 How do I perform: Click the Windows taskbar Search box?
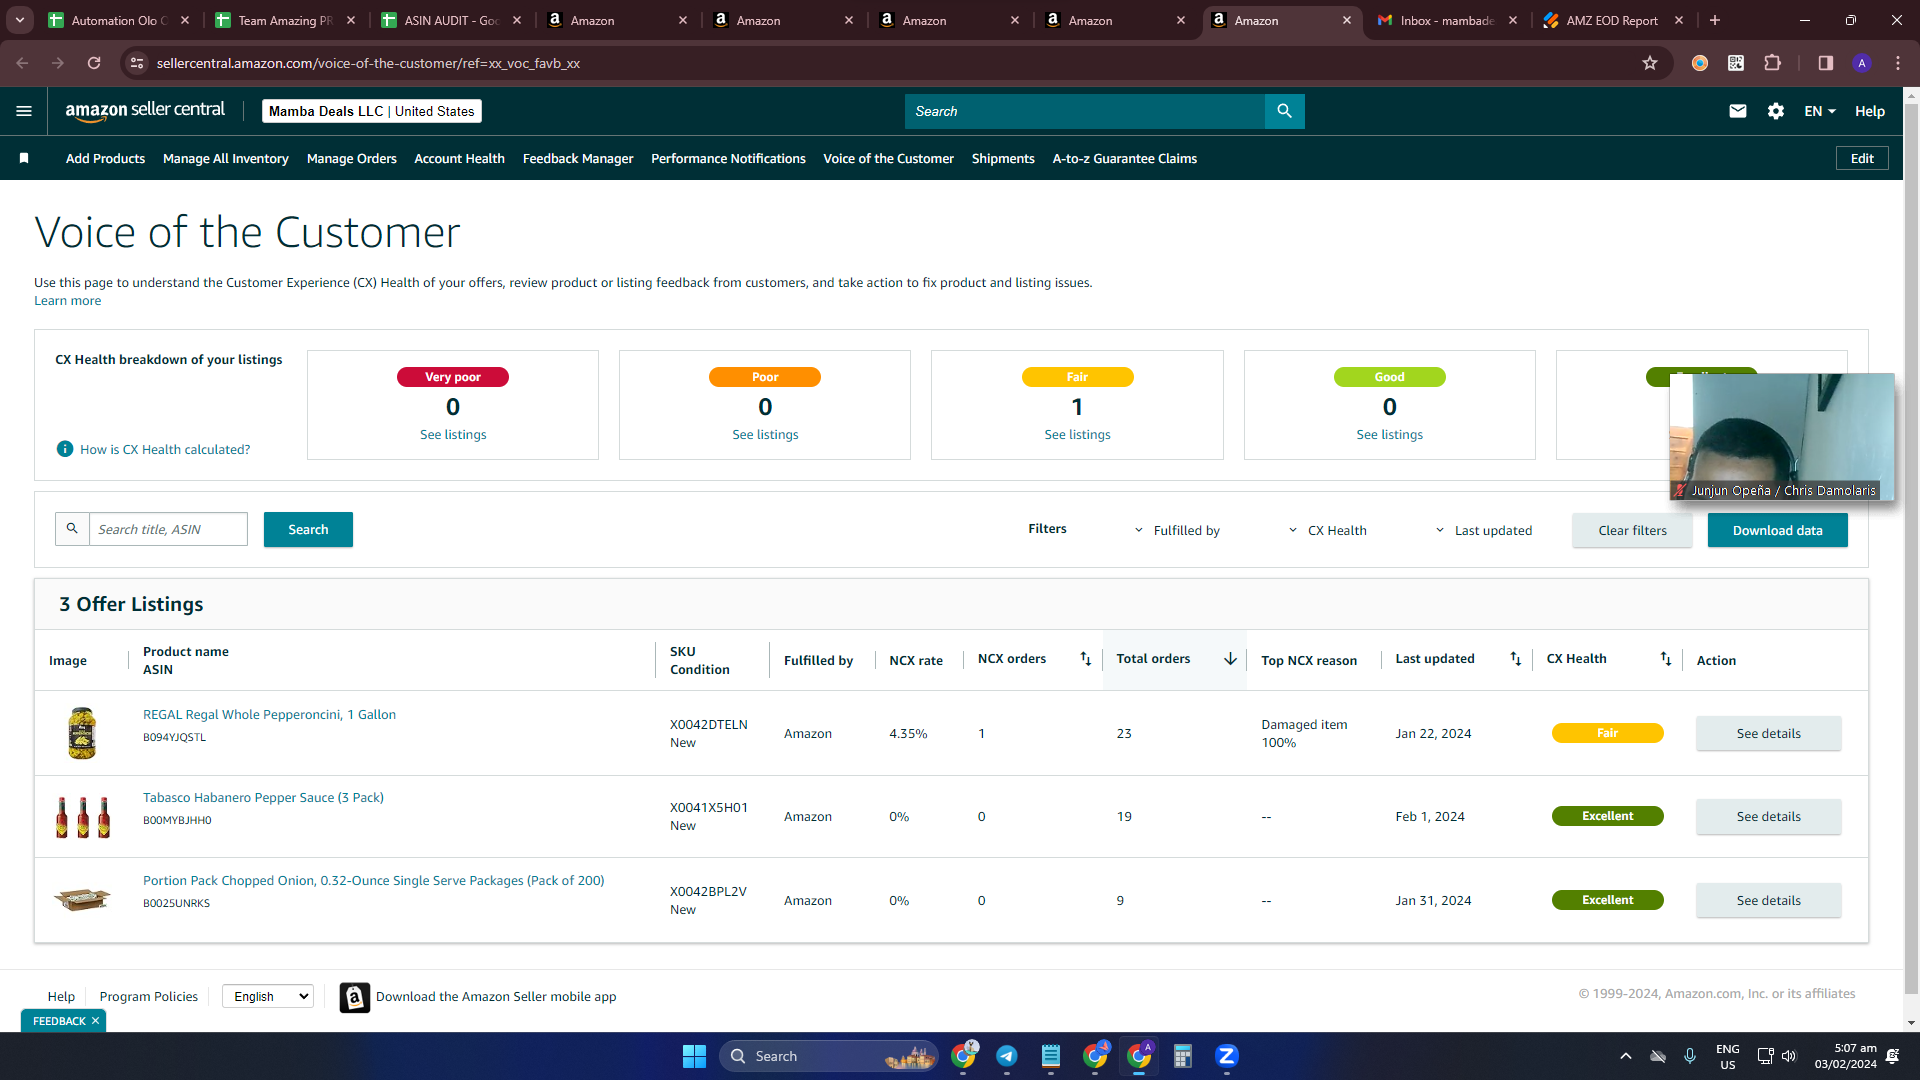click(829, 1056)
